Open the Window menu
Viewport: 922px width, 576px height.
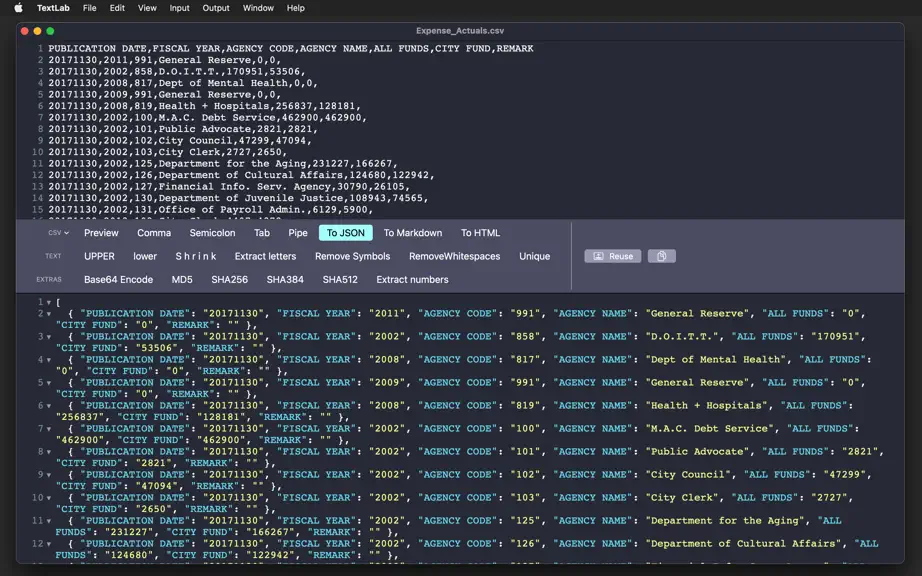[x=258, y=8]
